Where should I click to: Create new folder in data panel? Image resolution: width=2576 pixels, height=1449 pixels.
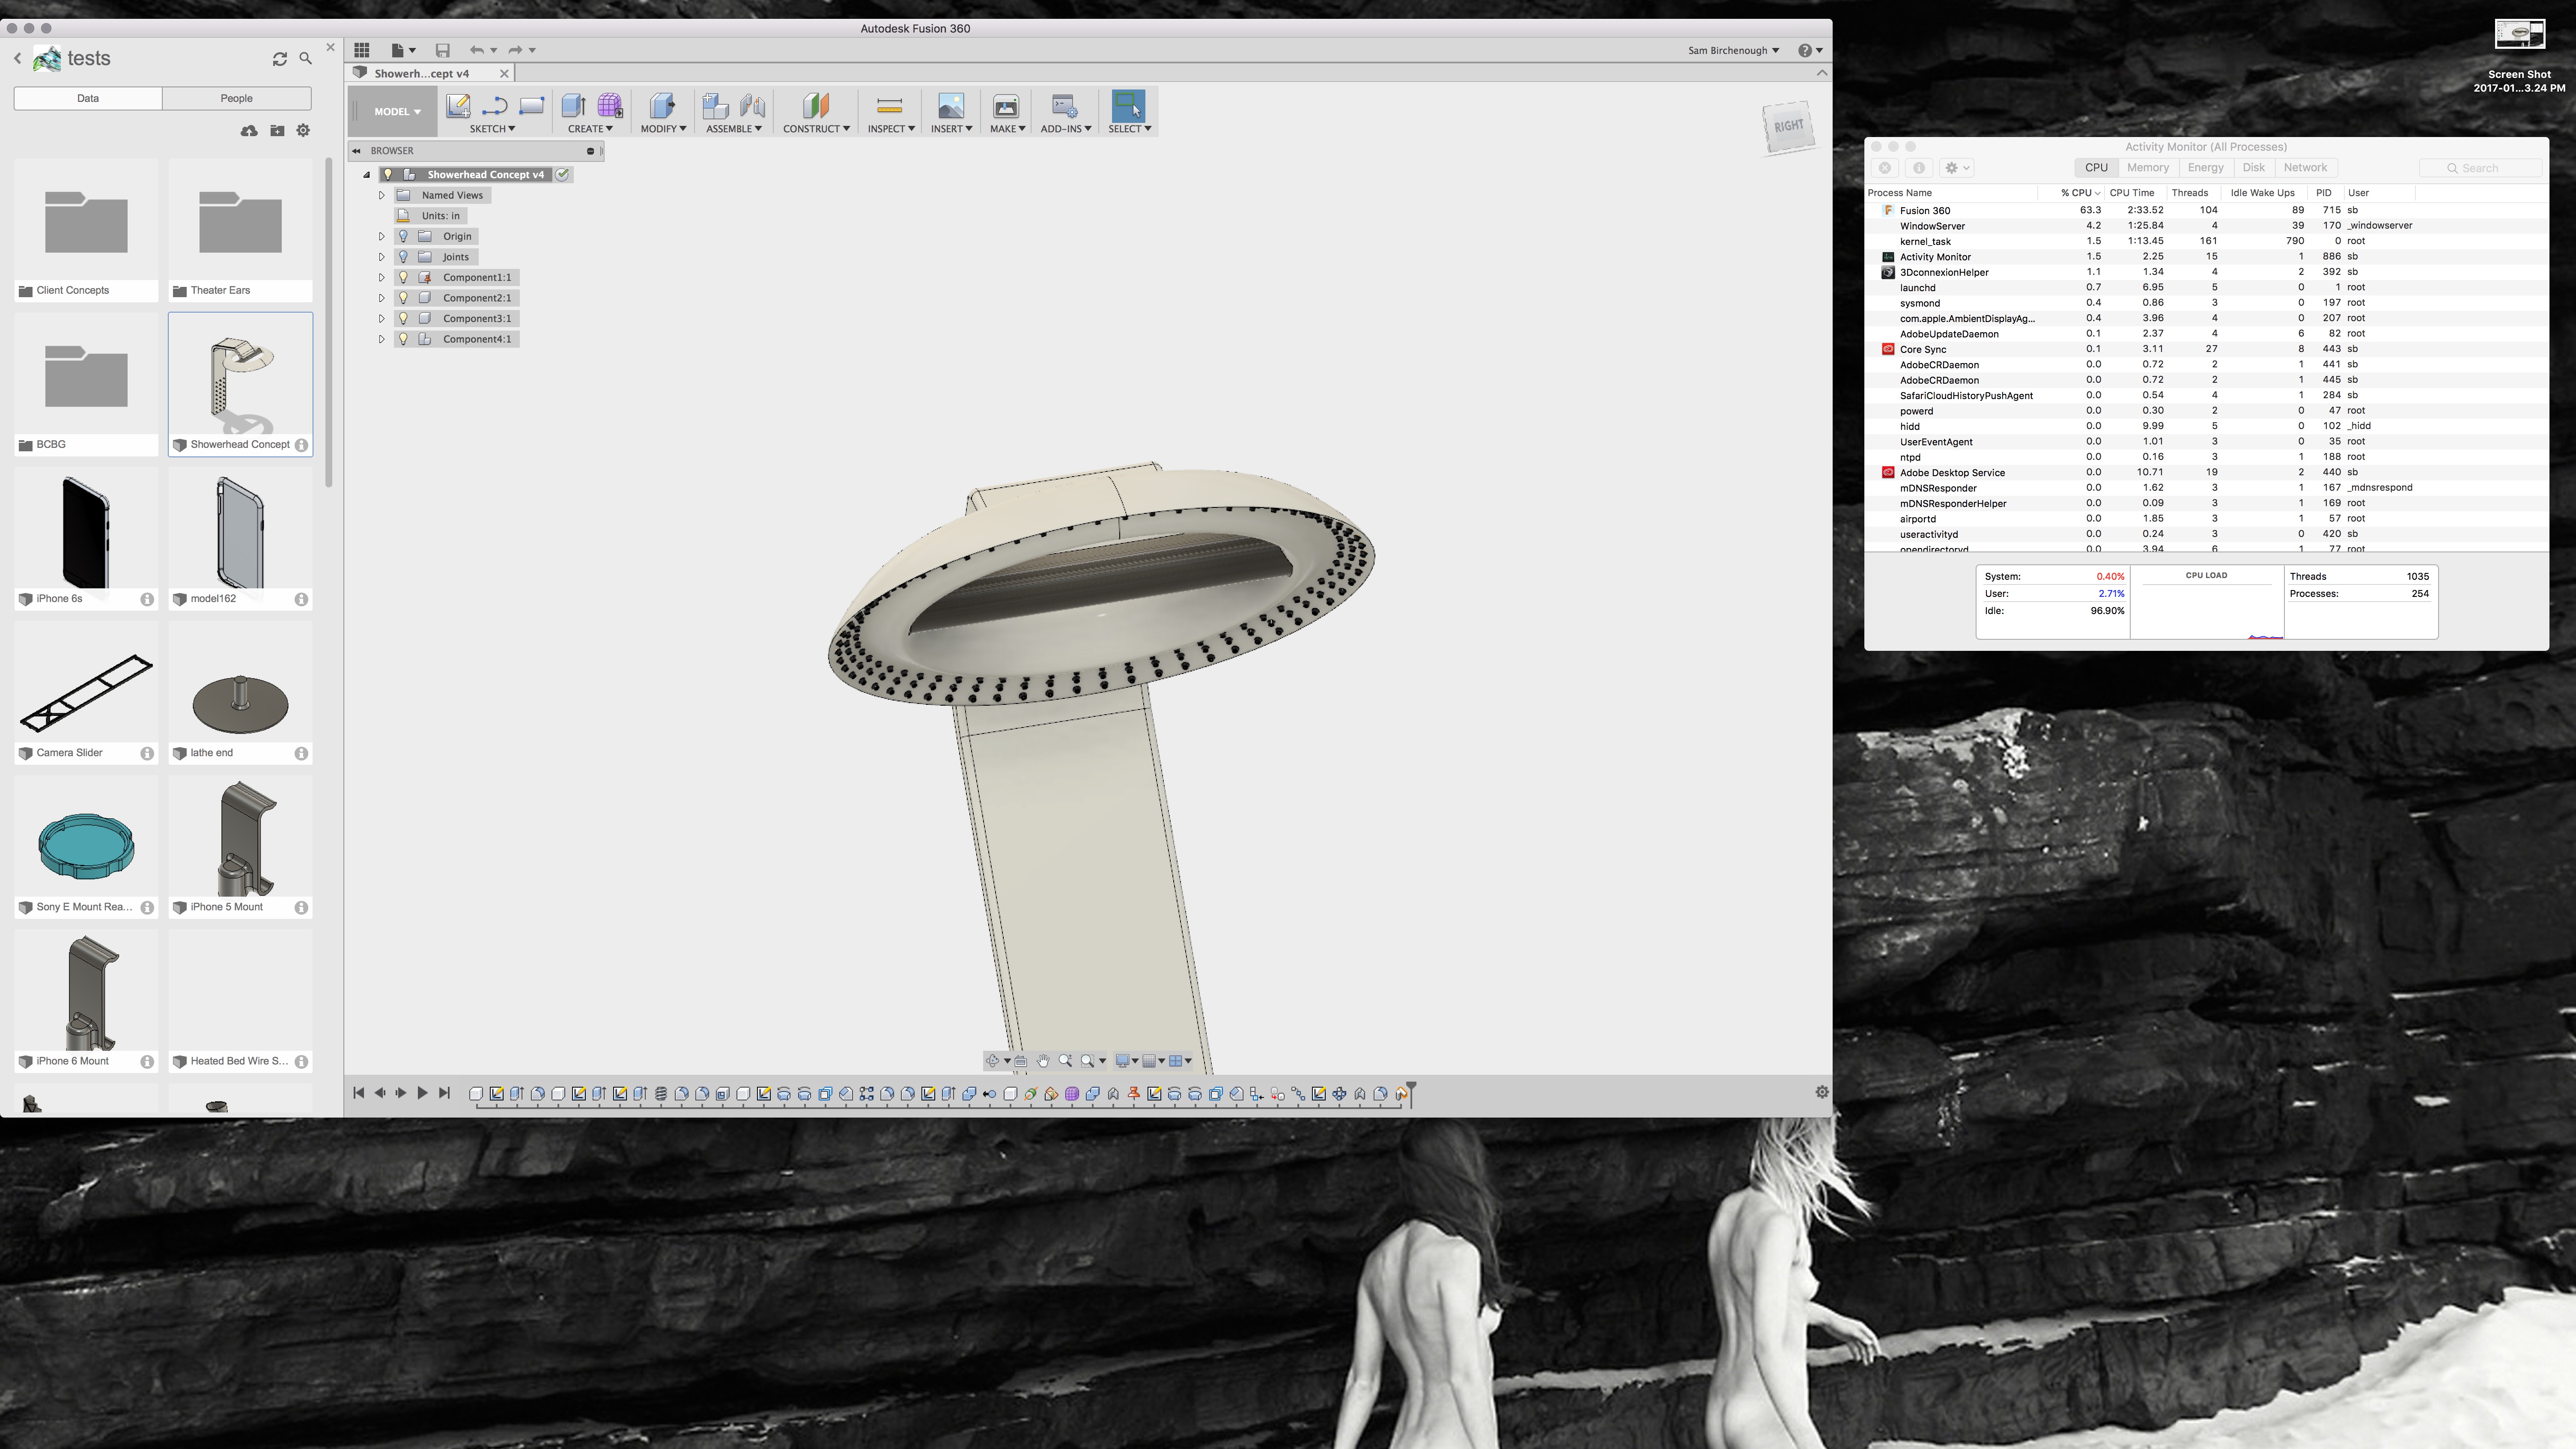pyautogui.click(x=277, y=131)
